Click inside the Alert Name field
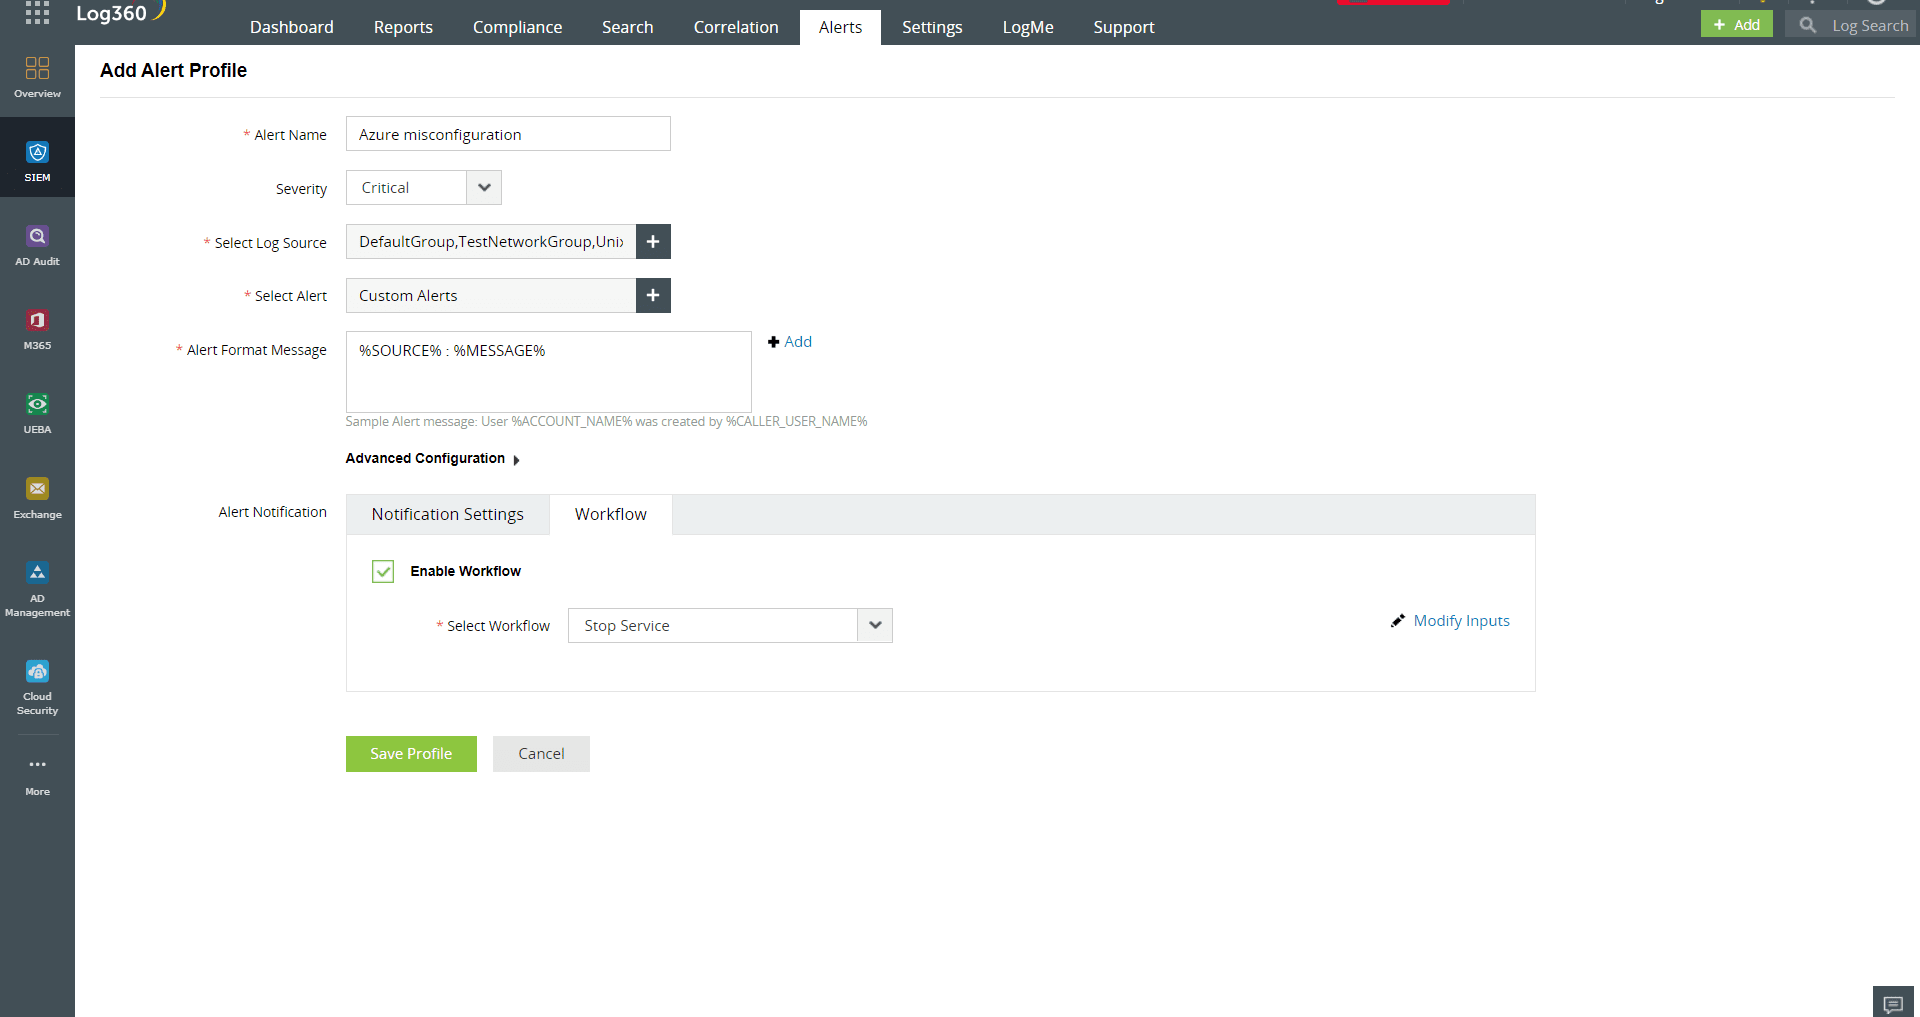The image size is (1920, 1017). tap(507, 133)
